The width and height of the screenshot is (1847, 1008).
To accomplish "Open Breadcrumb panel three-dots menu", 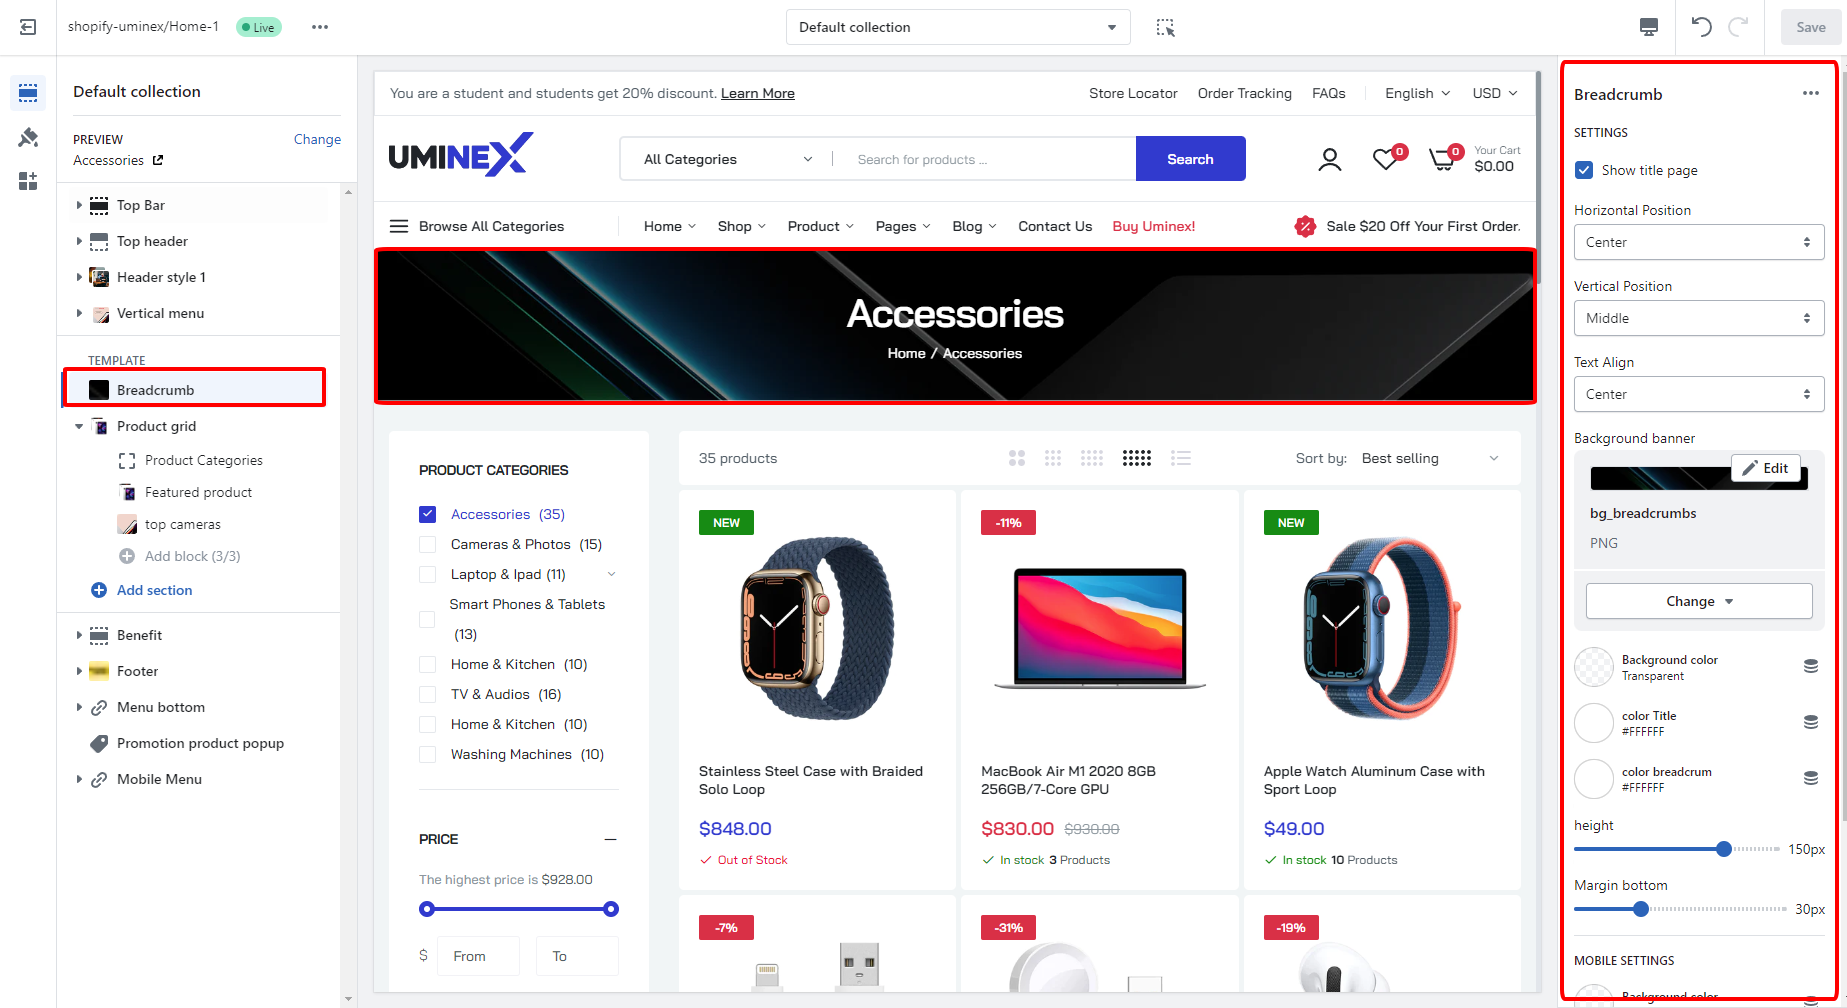I will pyautogui.click(x=1811, y=93).
